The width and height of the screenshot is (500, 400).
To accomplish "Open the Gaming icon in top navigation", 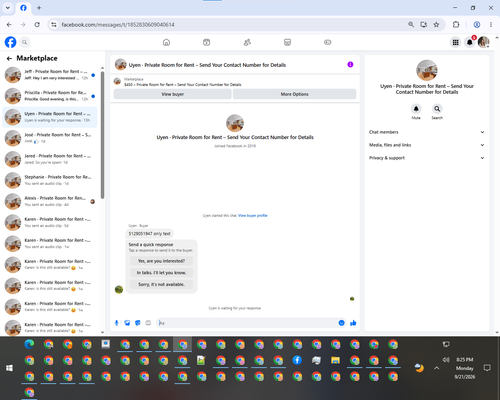I will click(x=328, y=42).
